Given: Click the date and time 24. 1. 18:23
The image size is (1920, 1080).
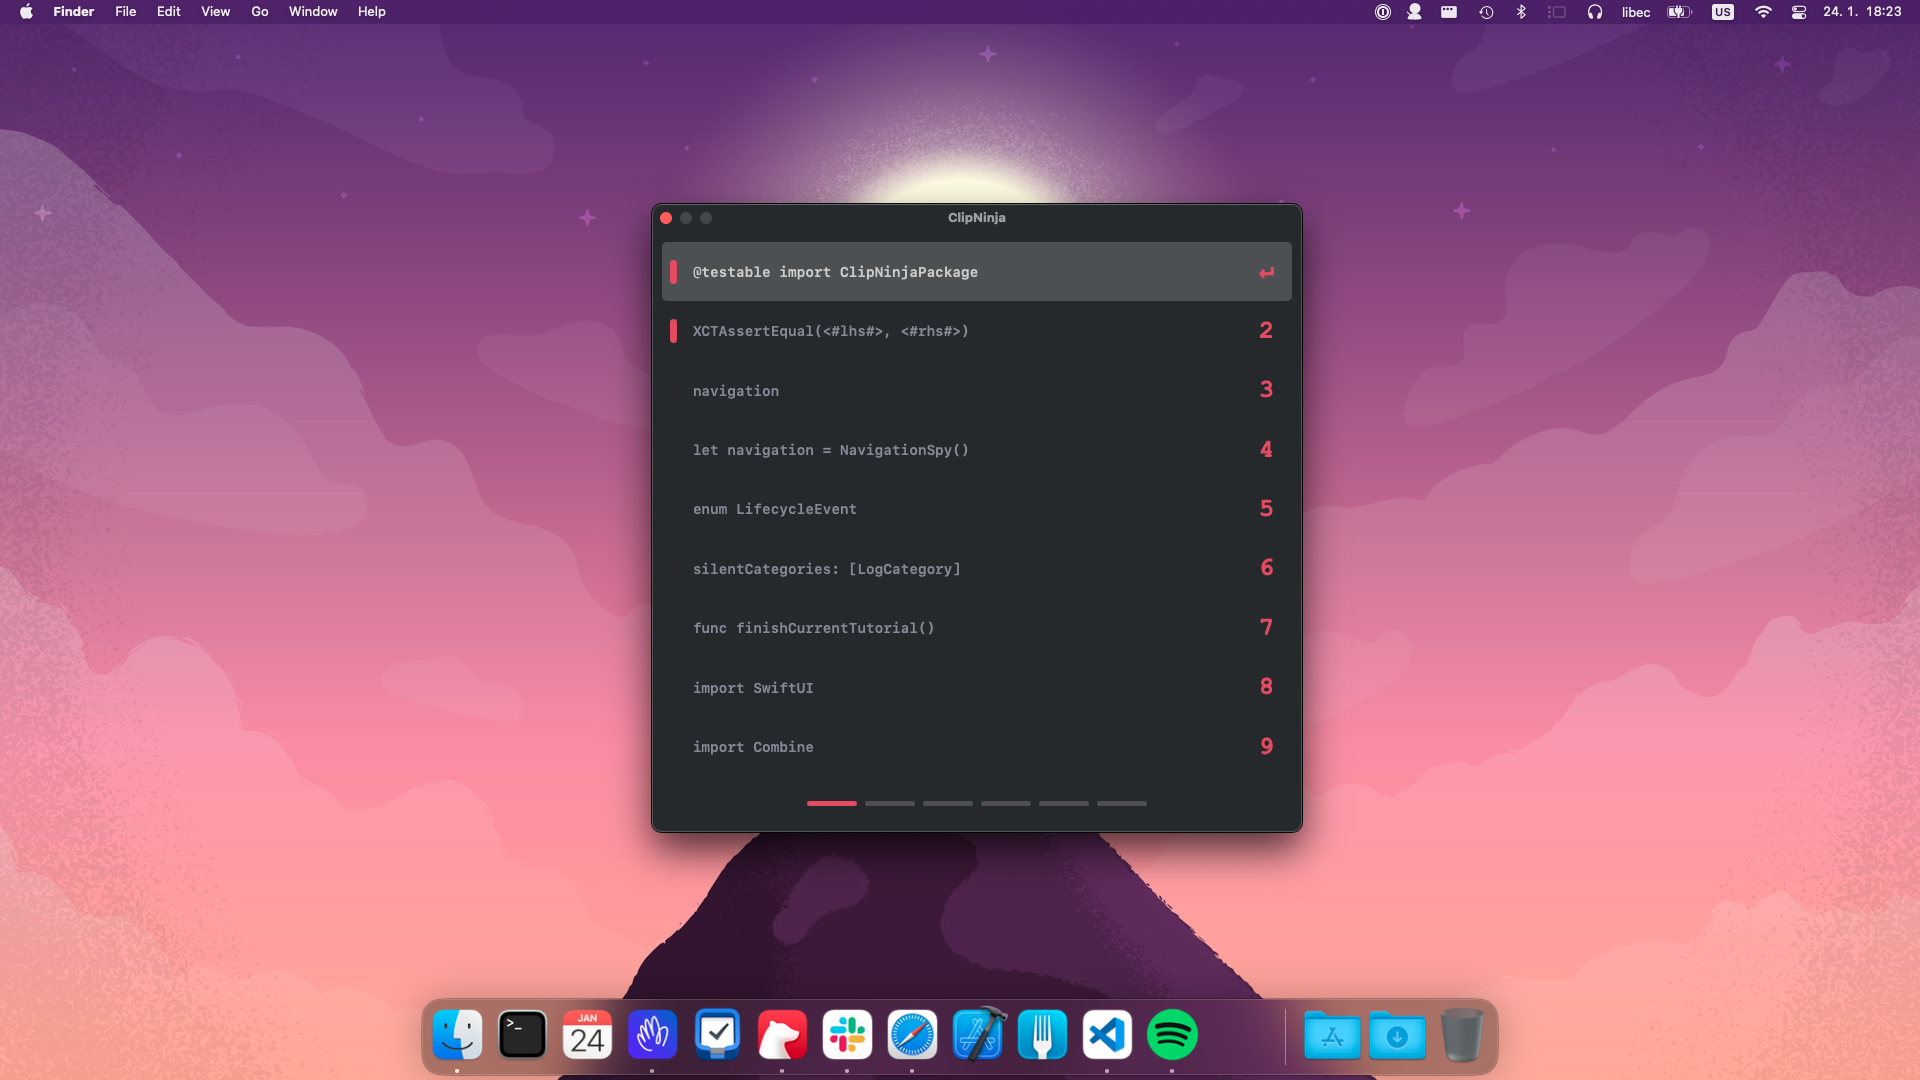Looking at the screenshot, I should pos(1862,12).
